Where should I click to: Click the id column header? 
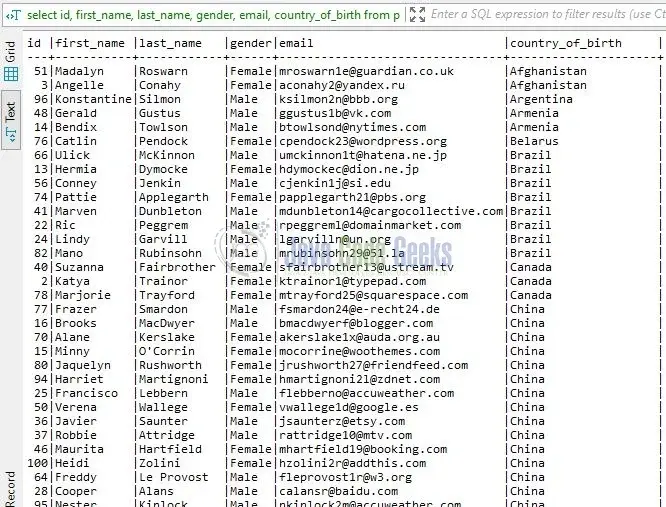pyautogui.click(x=34, y=43)
